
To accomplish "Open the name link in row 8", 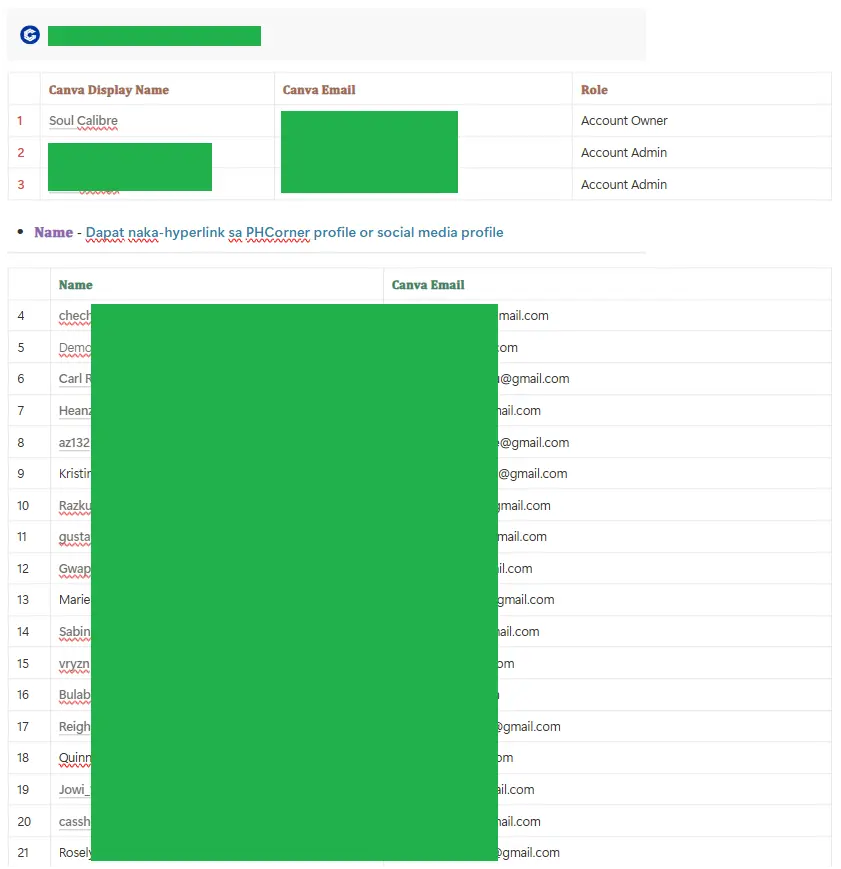I will [75, 443].
